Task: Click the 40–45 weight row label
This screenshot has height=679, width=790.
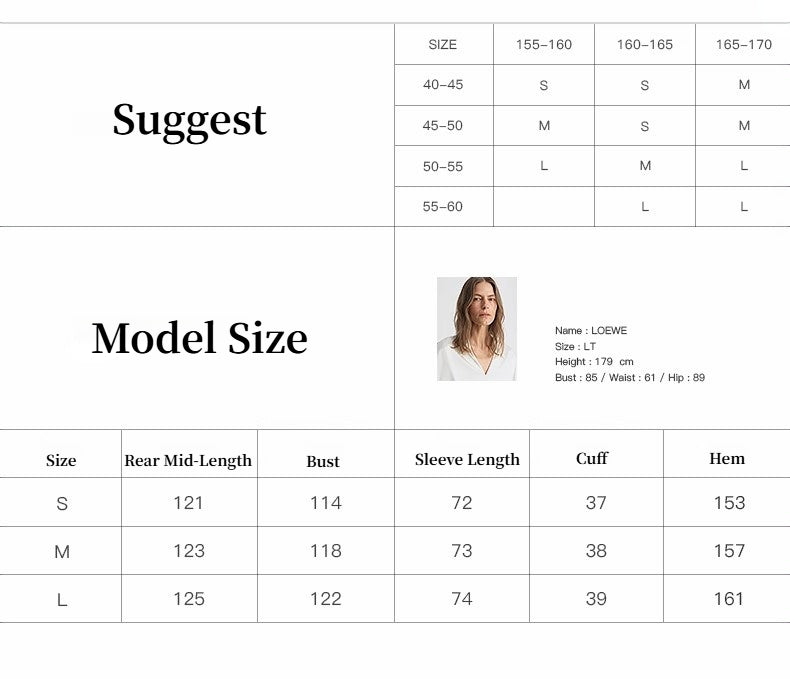Action: pyautogui.click(x=443, y=85)
